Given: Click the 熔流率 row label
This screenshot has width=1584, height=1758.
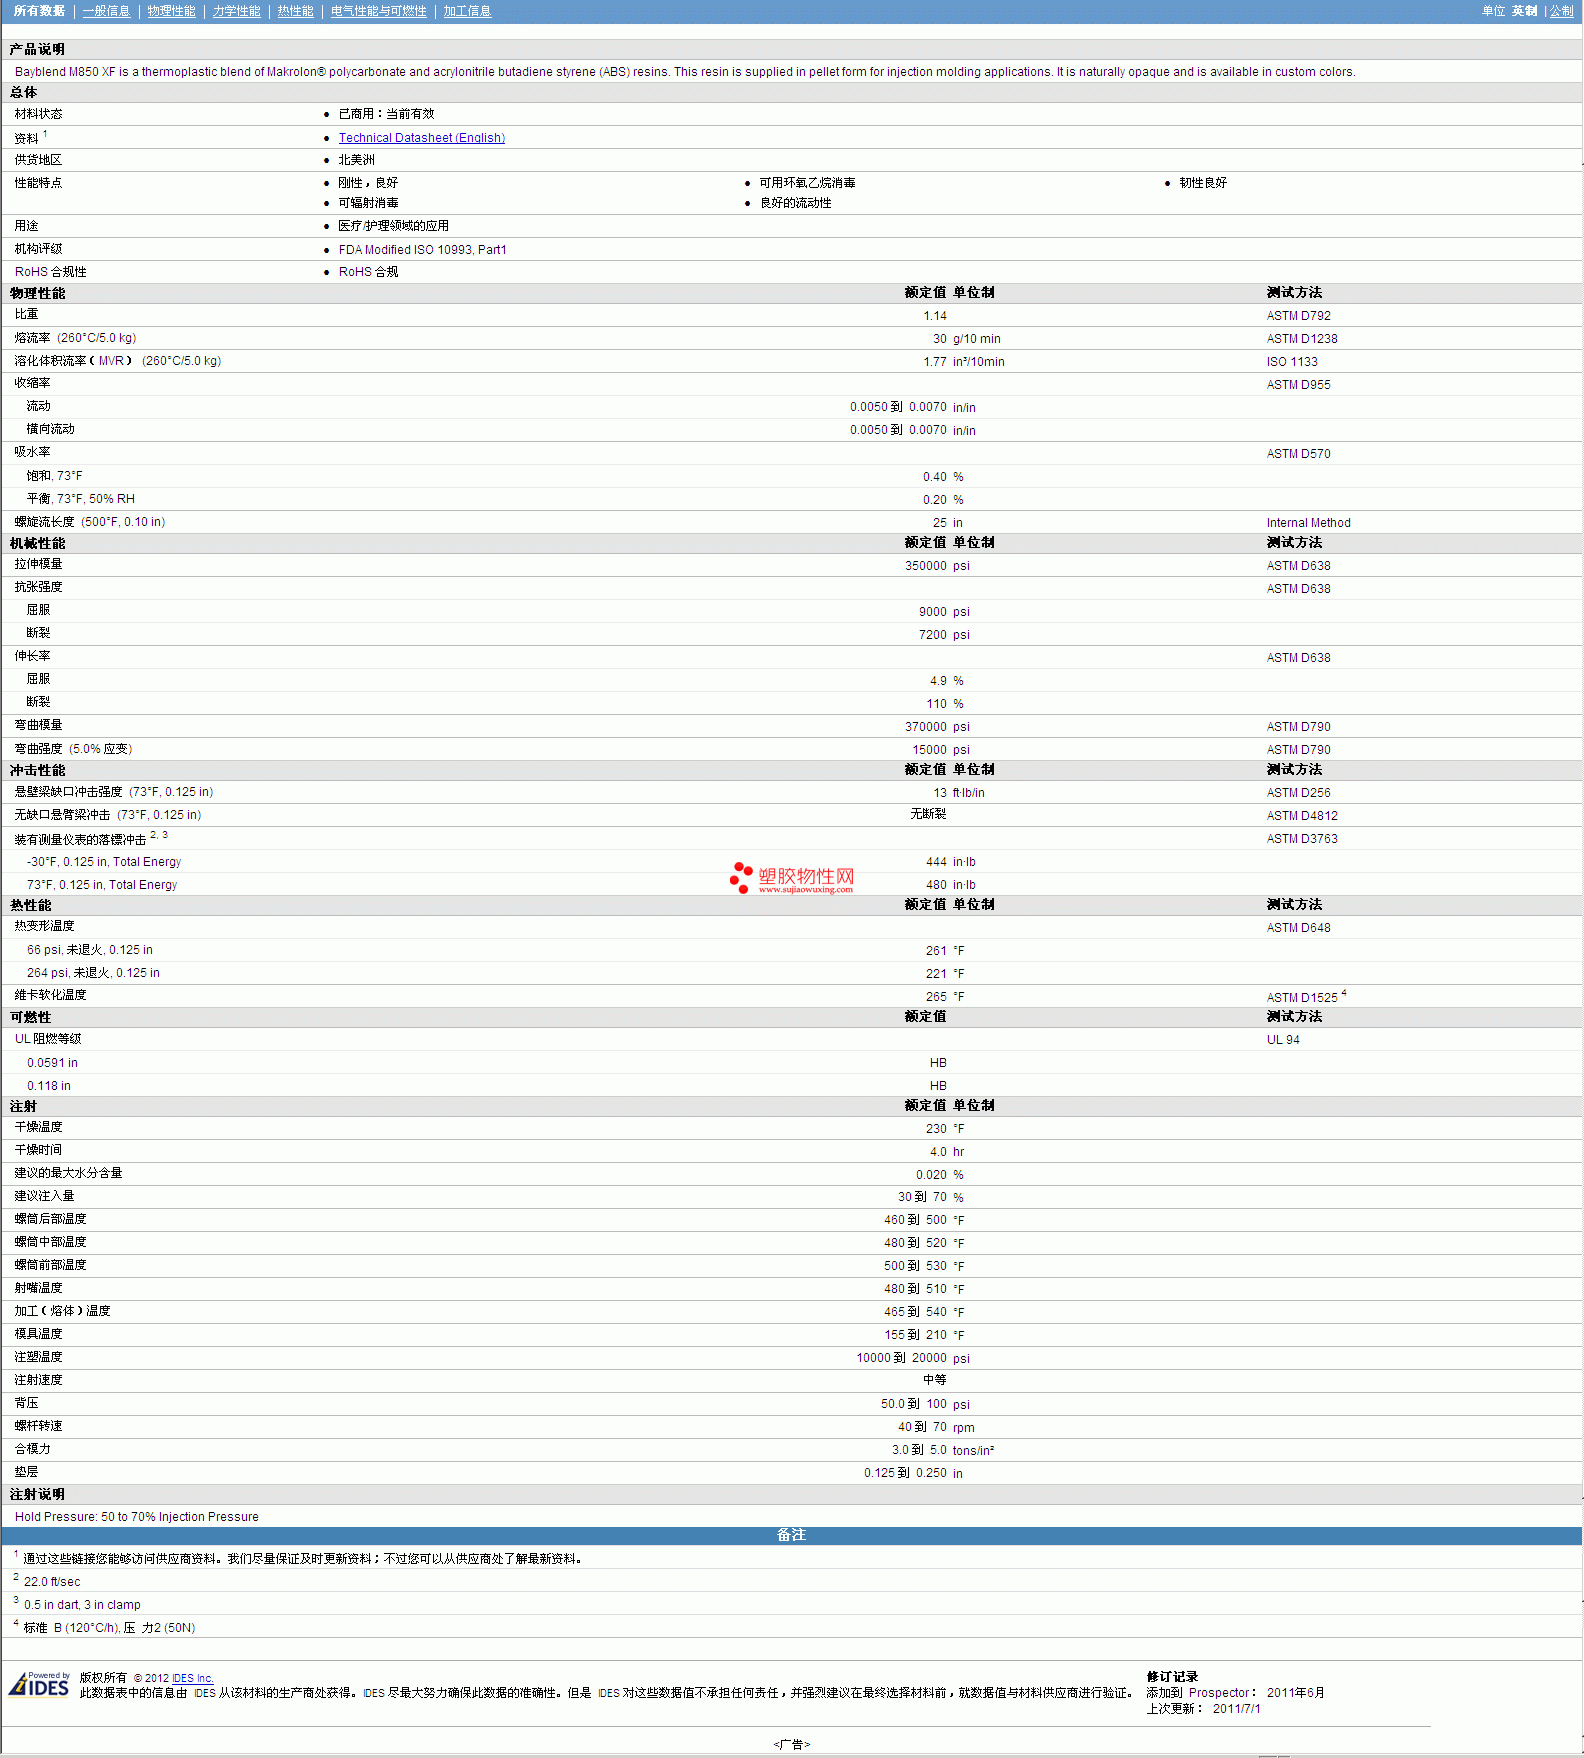Looking at the screenshot, I should point(75,338).
